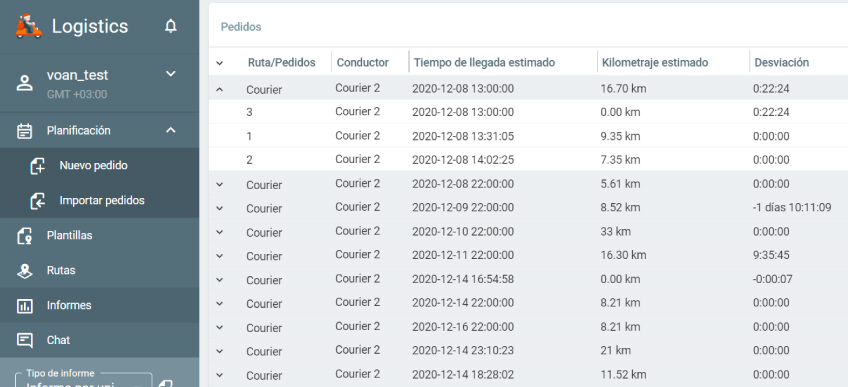Click the 2020-12-08 14:02:25 arrival time
The image size is (848, 387).
(463, 160)
